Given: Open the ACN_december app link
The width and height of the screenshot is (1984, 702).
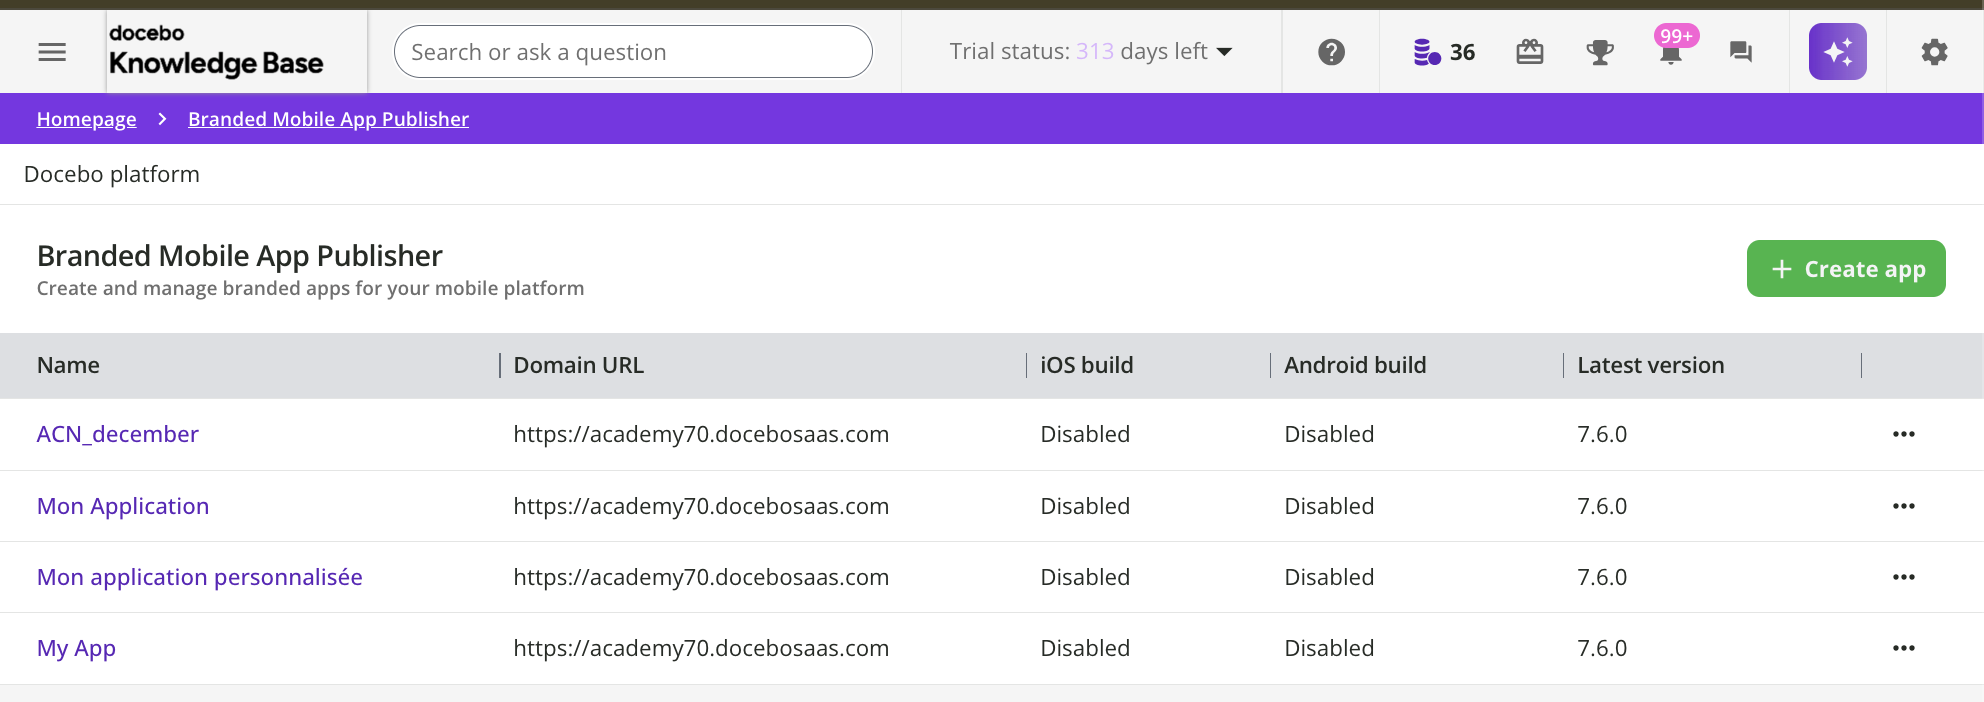Looking at the screenshot, I should (x=118, y=434).
